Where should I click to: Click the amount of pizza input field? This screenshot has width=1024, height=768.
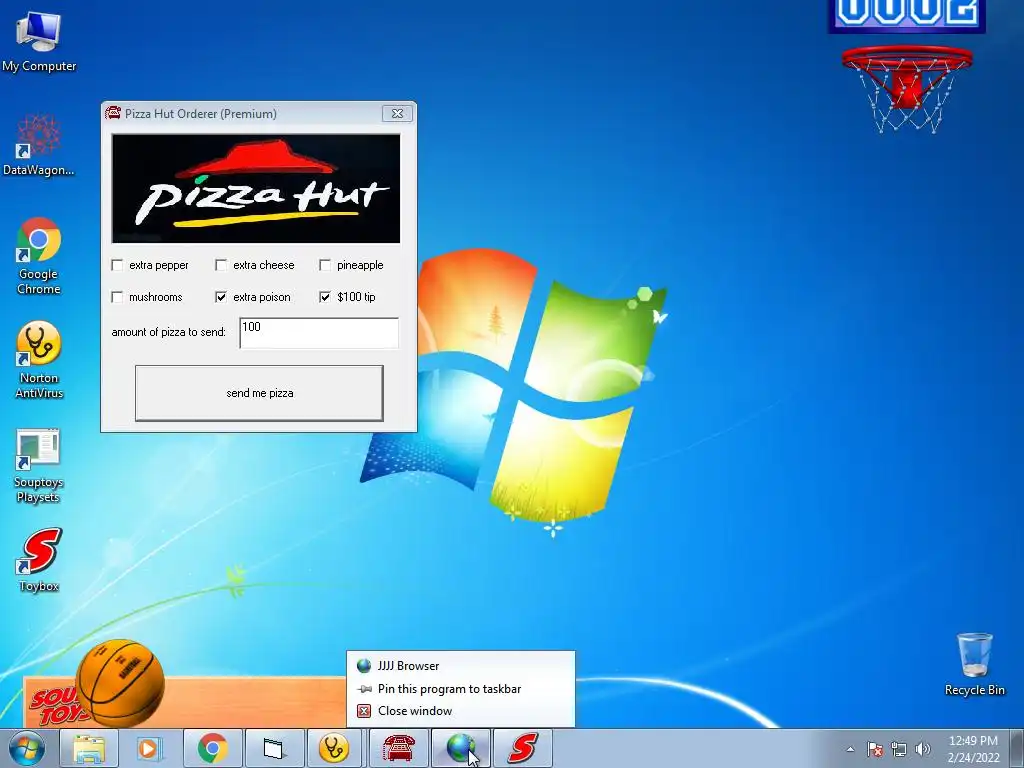(319, 333)
